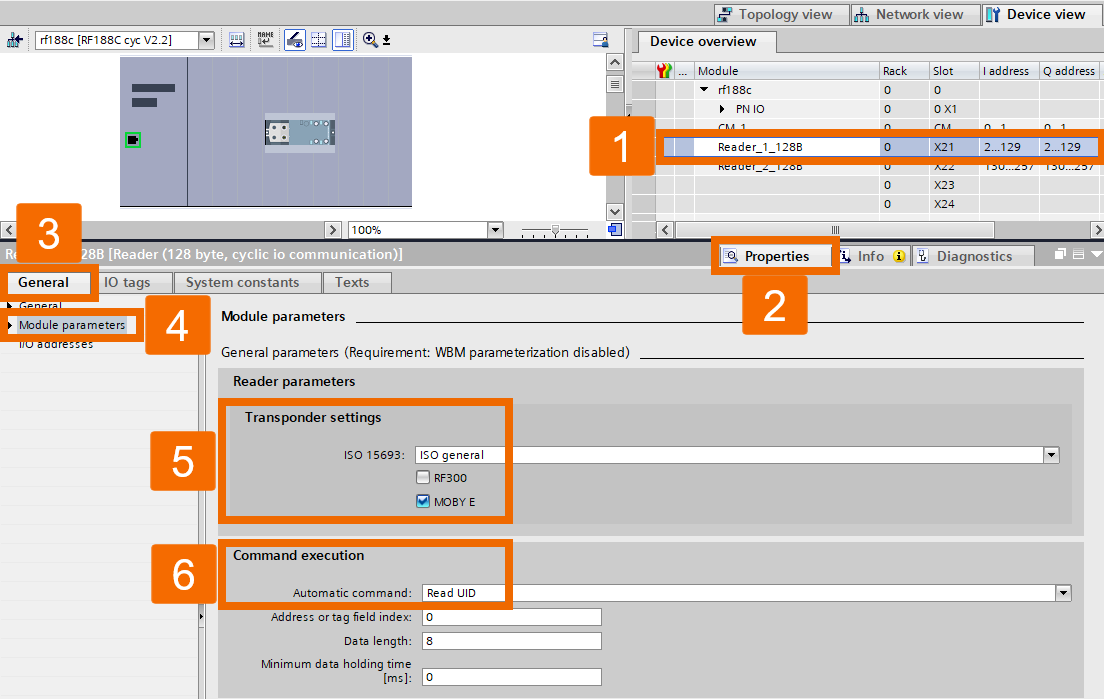This screenshot has height=699, width=1104.
Task: Select Module parameters in navigation tree
Action: click(72, 325)
